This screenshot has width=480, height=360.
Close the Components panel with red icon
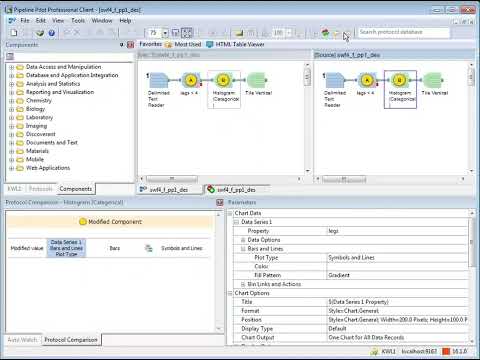pyautogui.click(x=130, y=45)
